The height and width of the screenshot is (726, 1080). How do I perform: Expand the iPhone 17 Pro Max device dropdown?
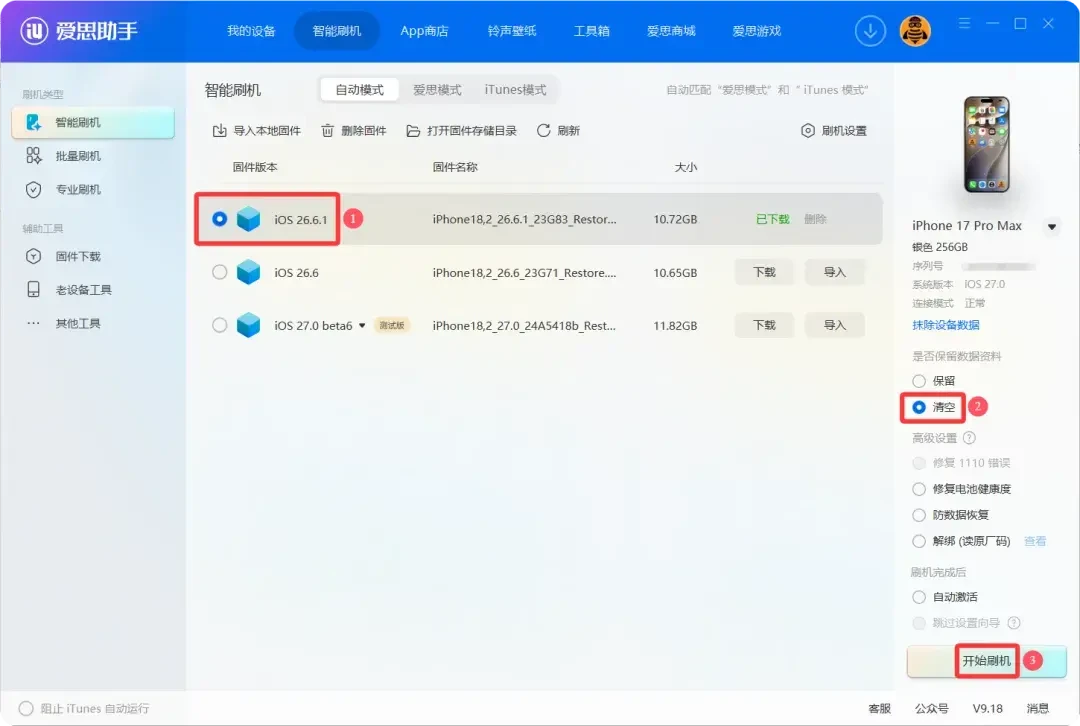(x=1052, y=227)
